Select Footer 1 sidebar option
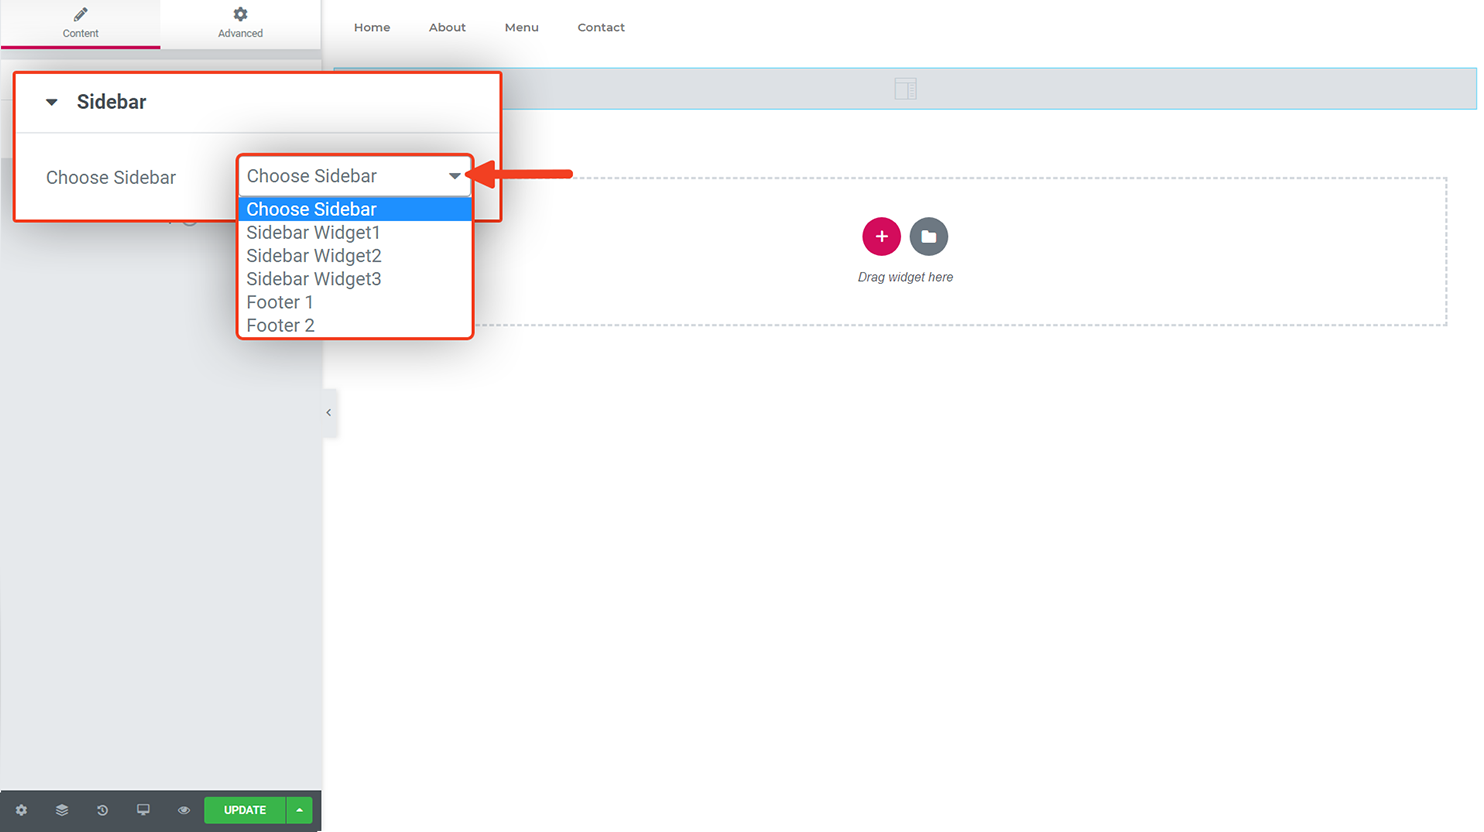The width and height of the screenshot is (1484, 832). click(354, 302)
